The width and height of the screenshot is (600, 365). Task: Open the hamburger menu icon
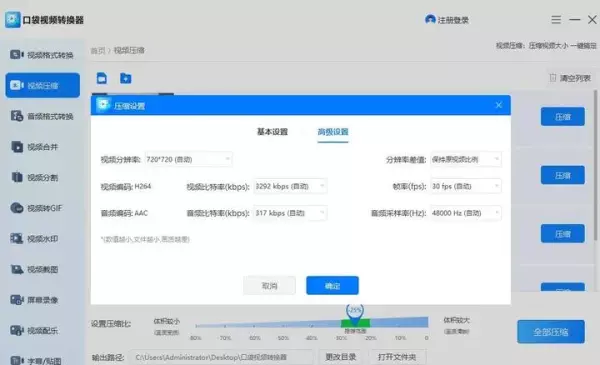pyautogui.click(x=556, y=20)
